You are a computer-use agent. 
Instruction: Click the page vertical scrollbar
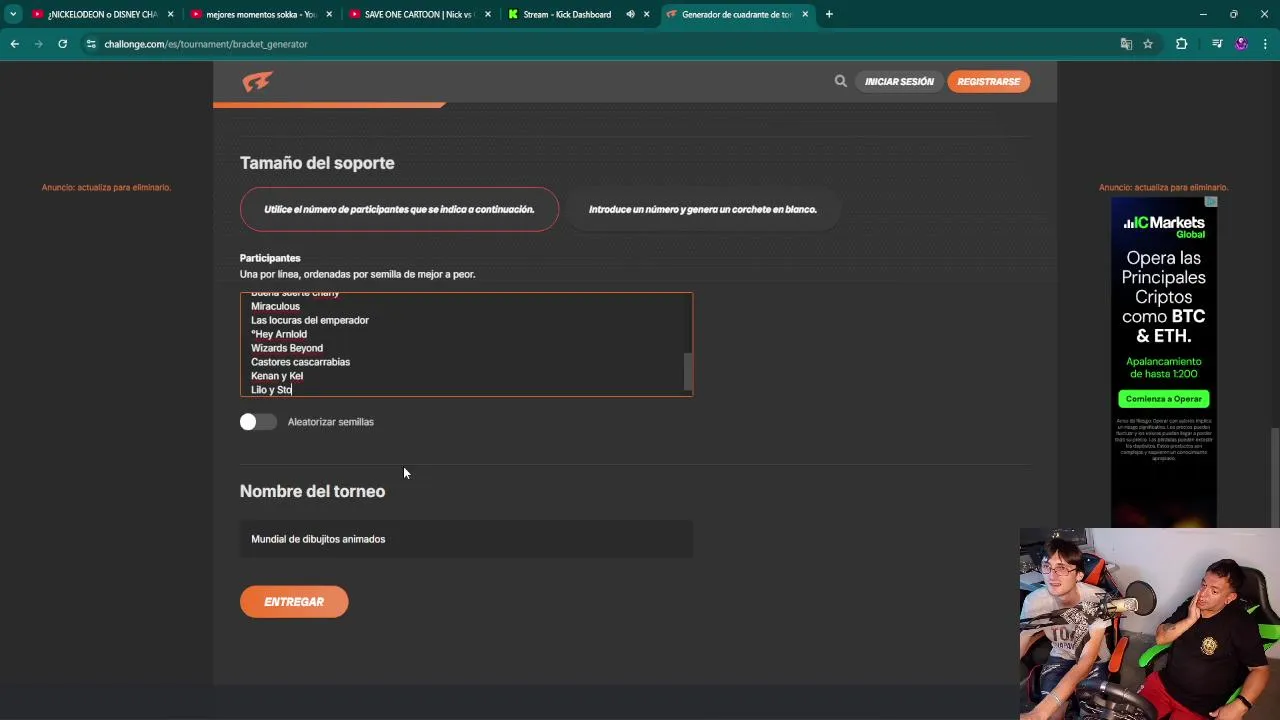point(1274,480)
